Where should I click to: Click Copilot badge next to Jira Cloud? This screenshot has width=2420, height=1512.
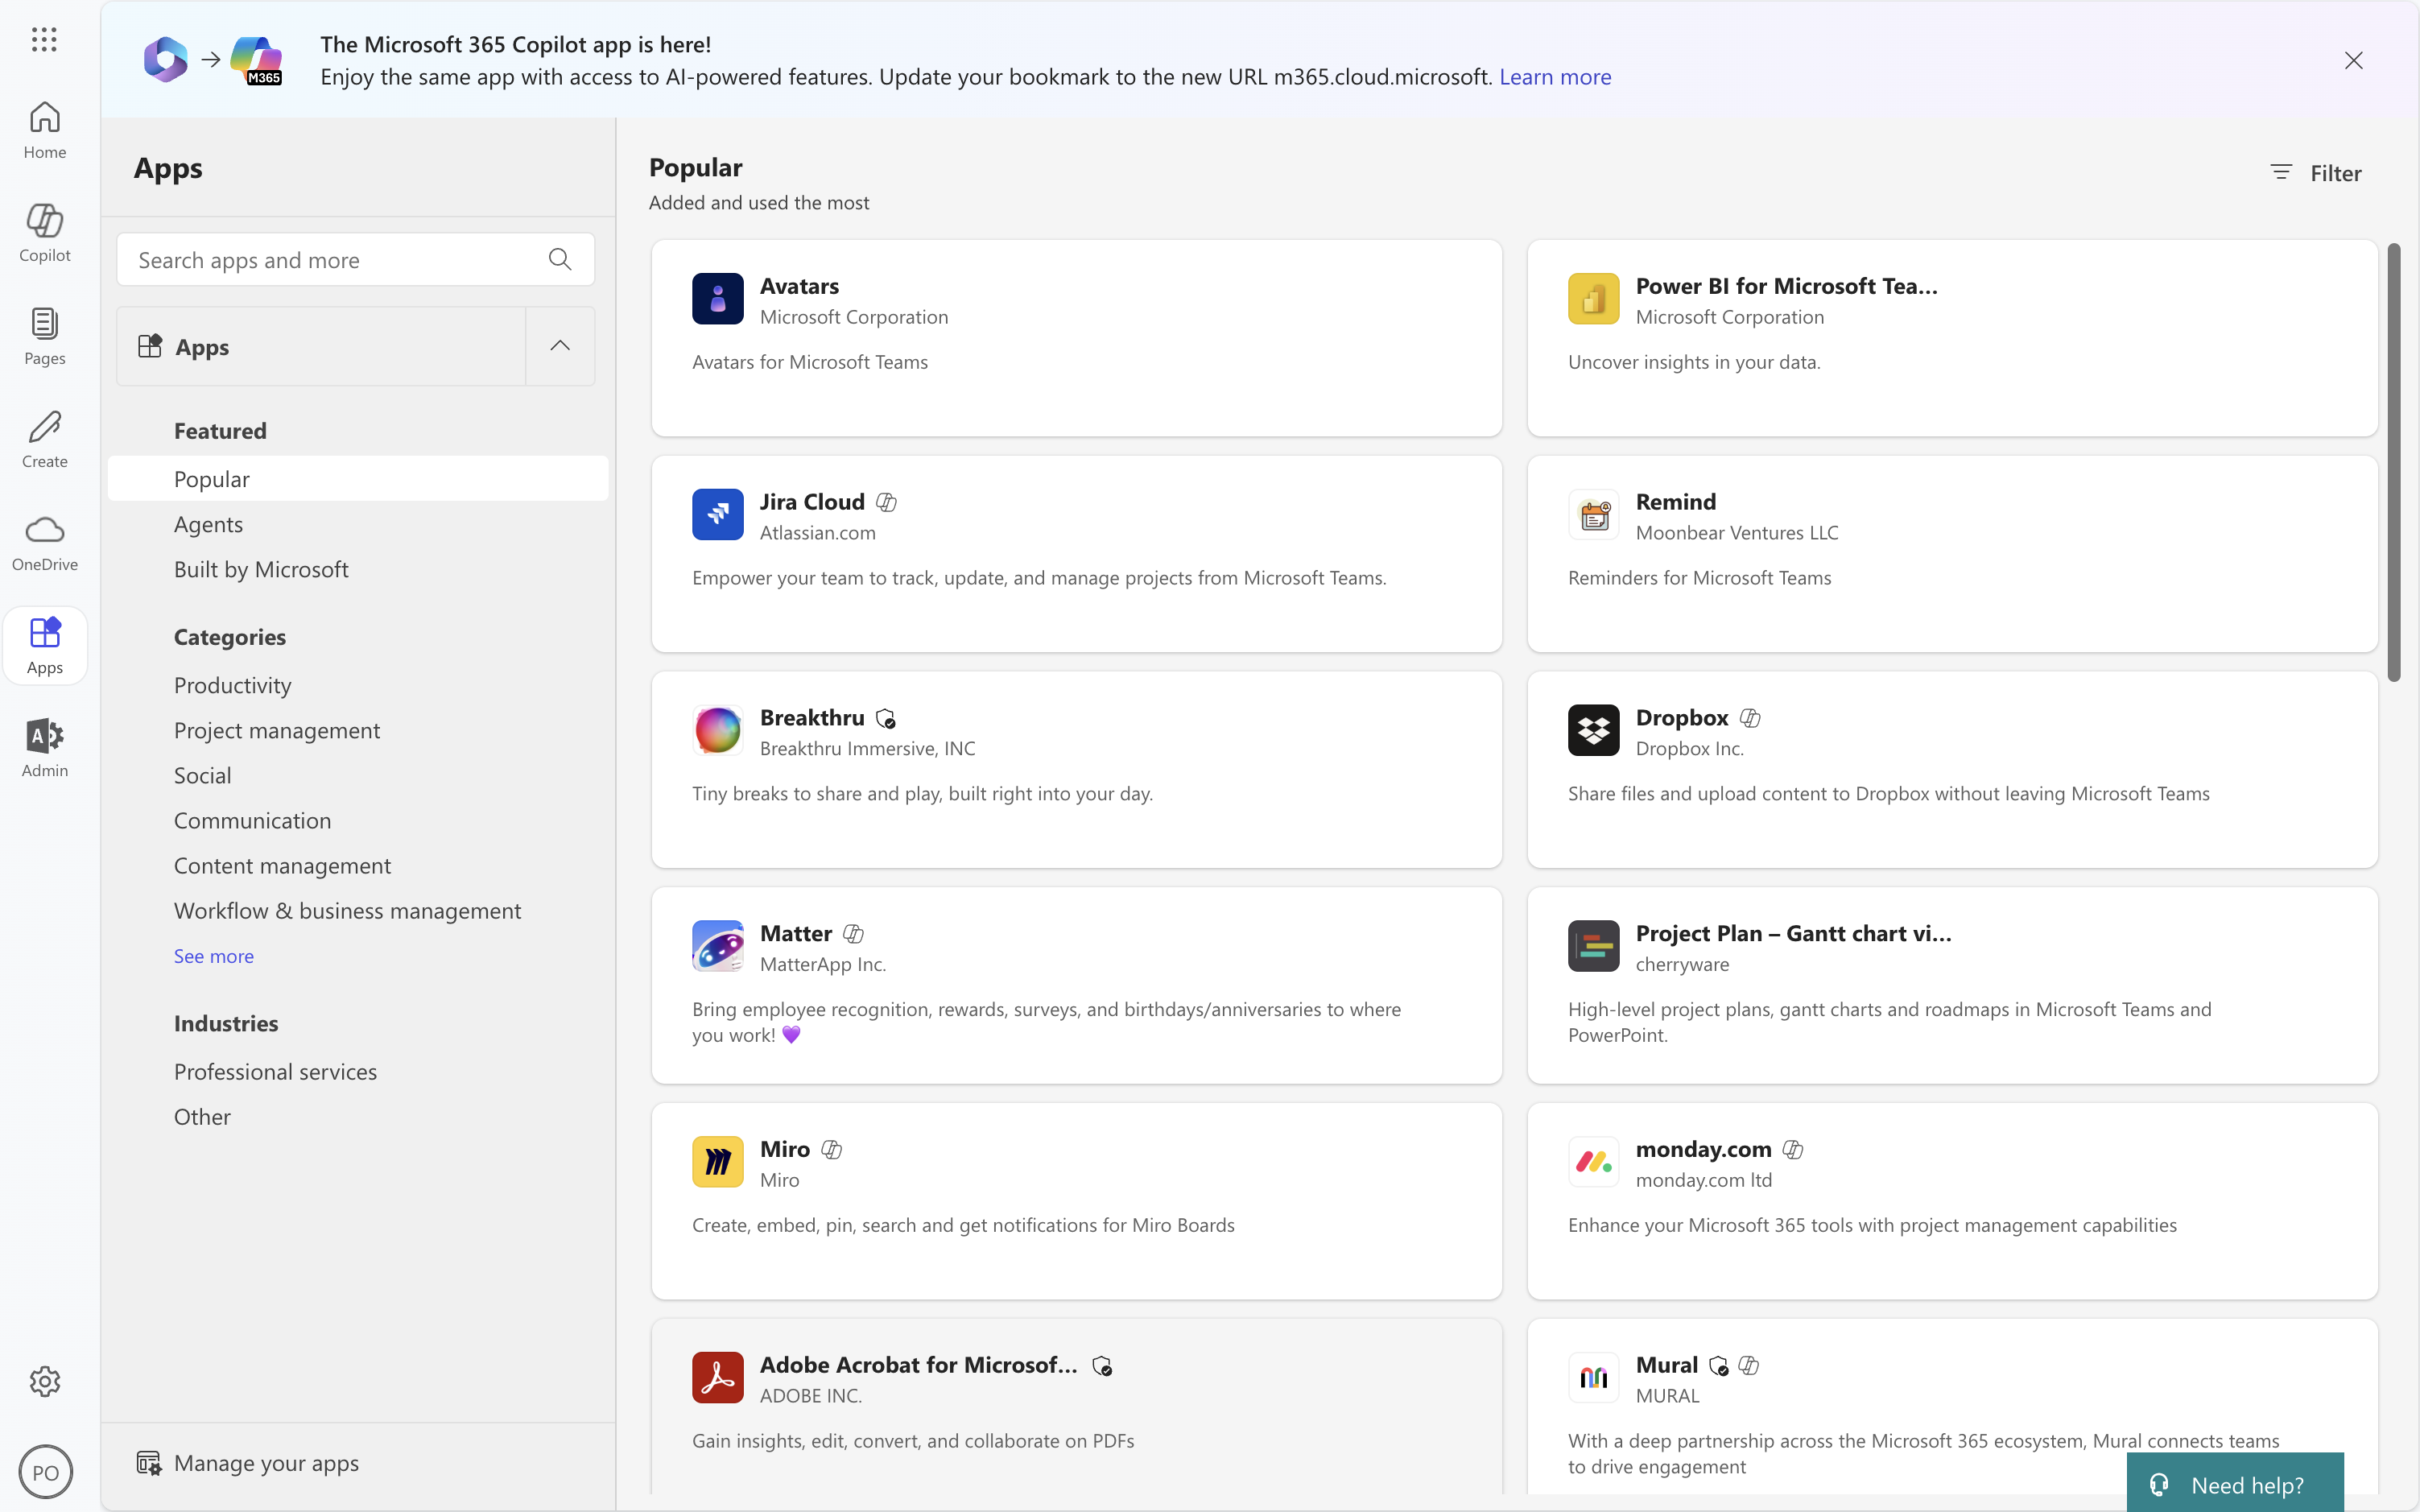(x=886, y=502)
